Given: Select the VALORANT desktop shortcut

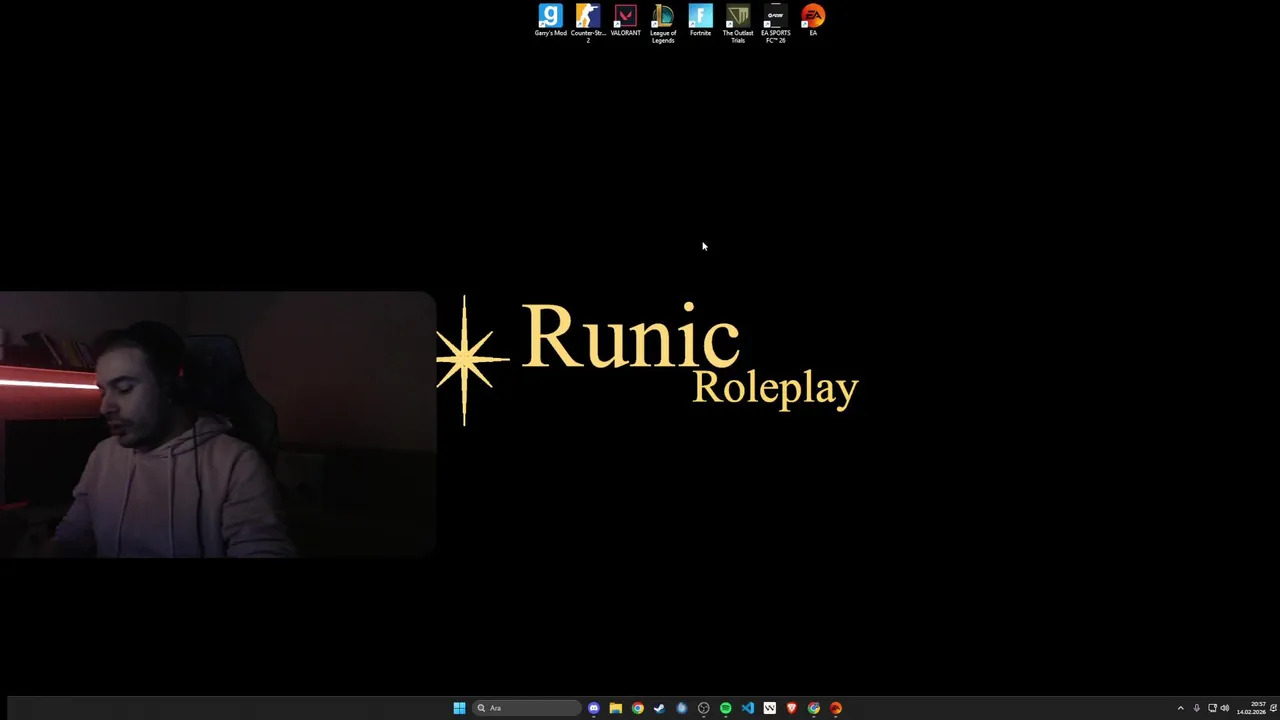Looking at the screenshot, I should pyautogui.click(x=625, y=21).
